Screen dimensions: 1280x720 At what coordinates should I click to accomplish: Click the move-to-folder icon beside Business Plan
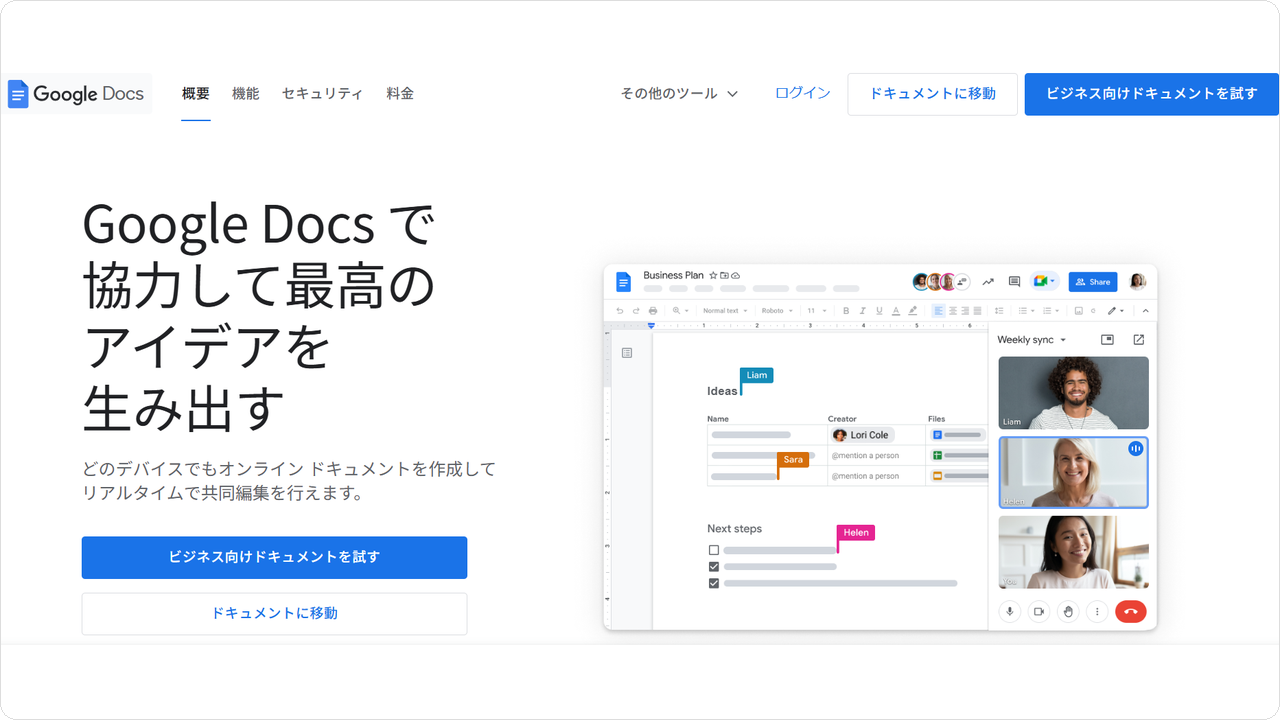724,275
